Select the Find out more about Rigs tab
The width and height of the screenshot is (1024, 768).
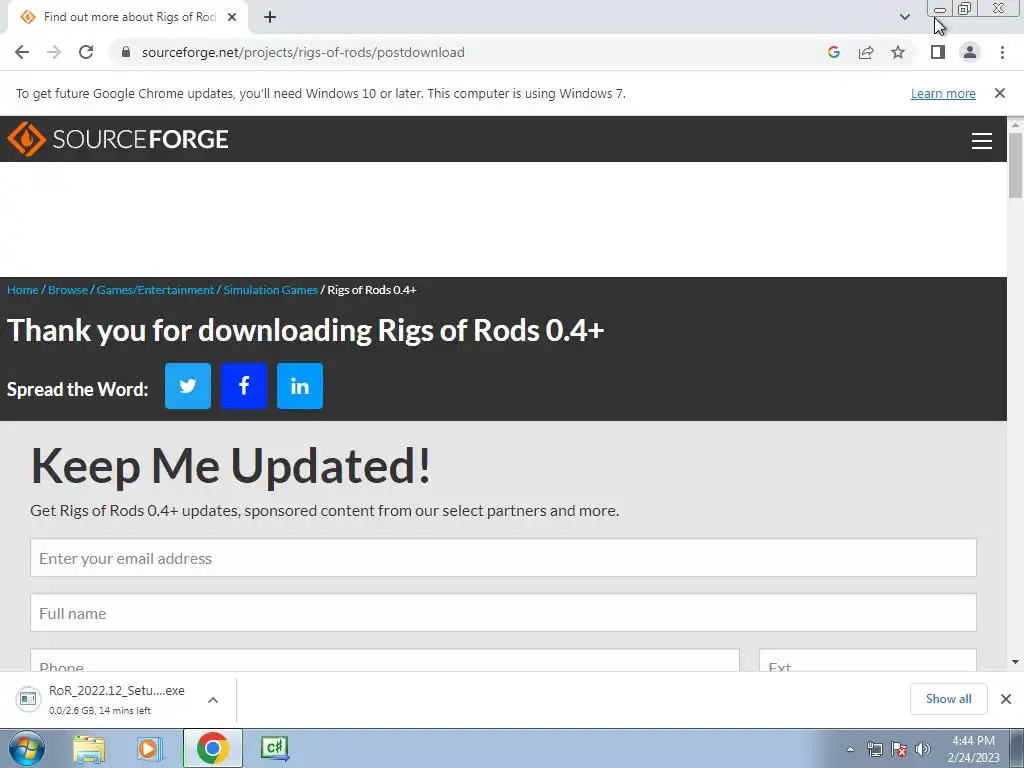pos(129,17)
